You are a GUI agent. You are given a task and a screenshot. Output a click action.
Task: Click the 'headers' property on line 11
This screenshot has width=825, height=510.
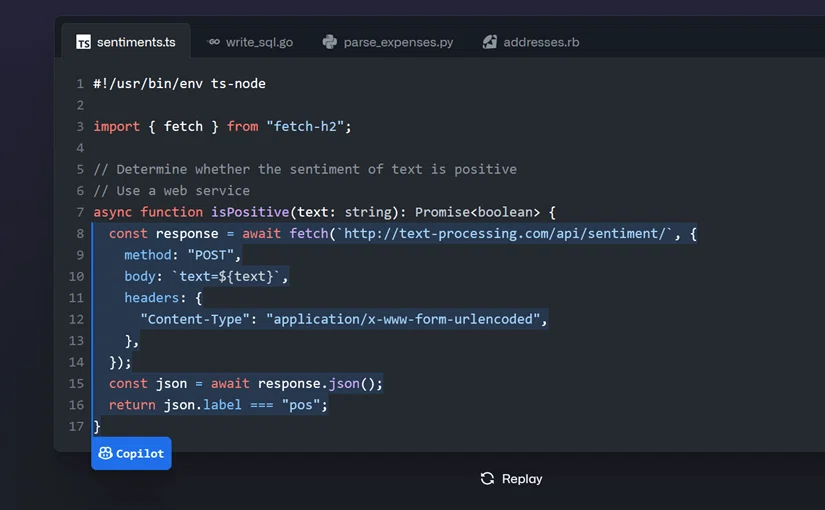tap(152, 298)
